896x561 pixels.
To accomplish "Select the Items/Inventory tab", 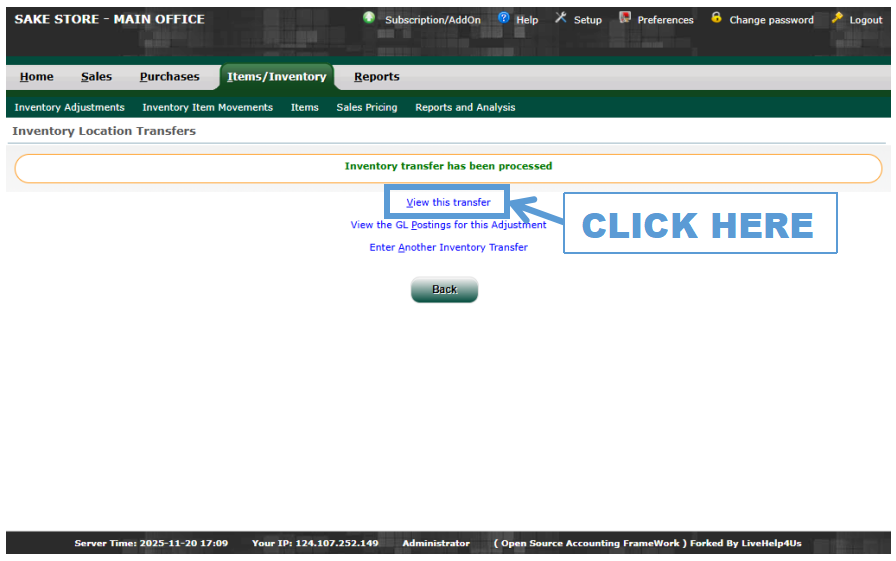I will [x=276, y=77].
